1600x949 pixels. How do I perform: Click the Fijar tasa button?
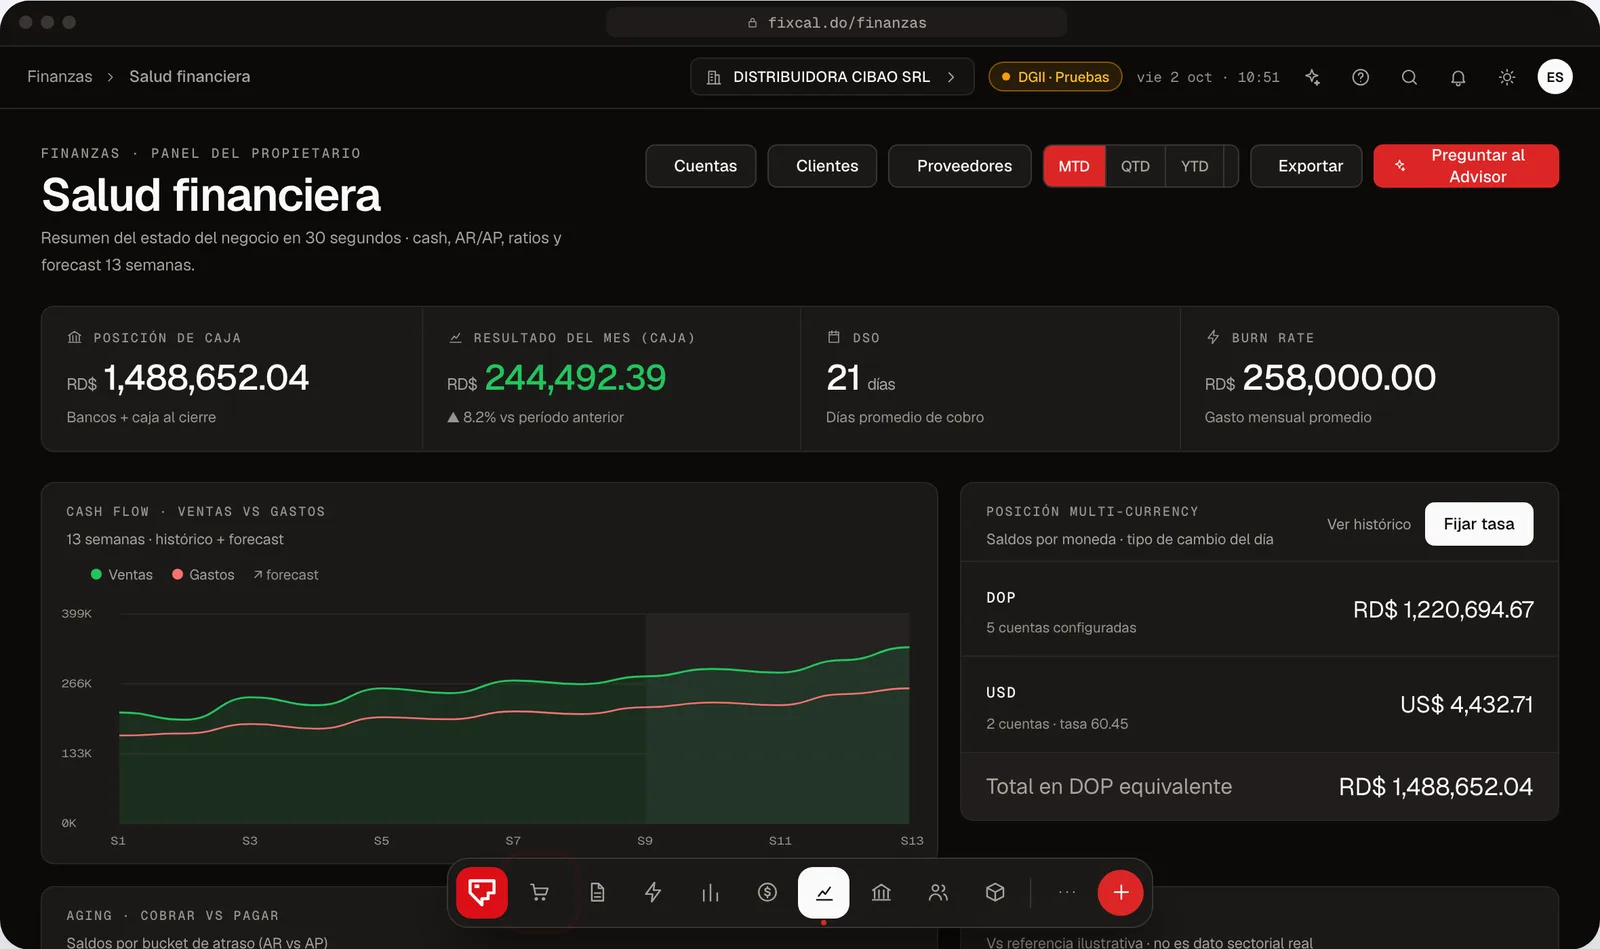1479,524
